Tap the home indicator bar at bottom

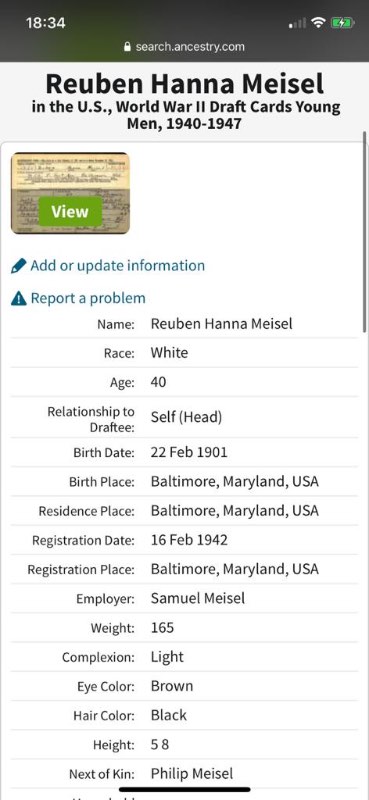click(x=184, y=789)
